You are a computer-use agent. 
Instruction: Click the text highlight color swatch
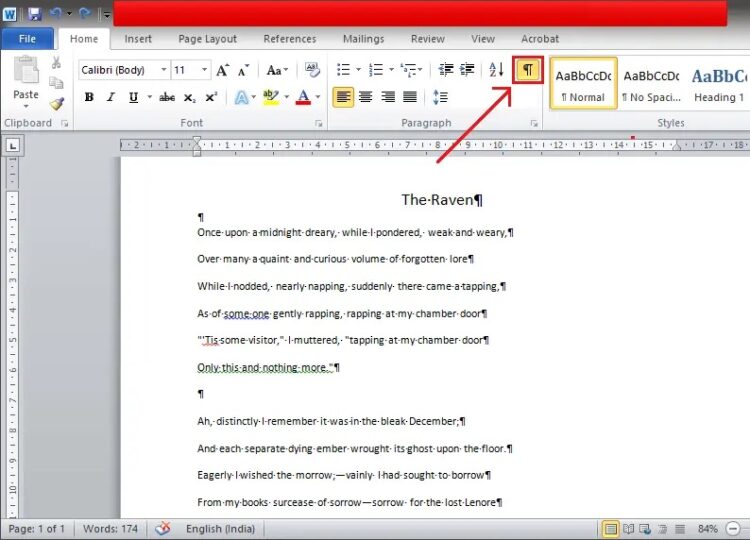[270, 97]
